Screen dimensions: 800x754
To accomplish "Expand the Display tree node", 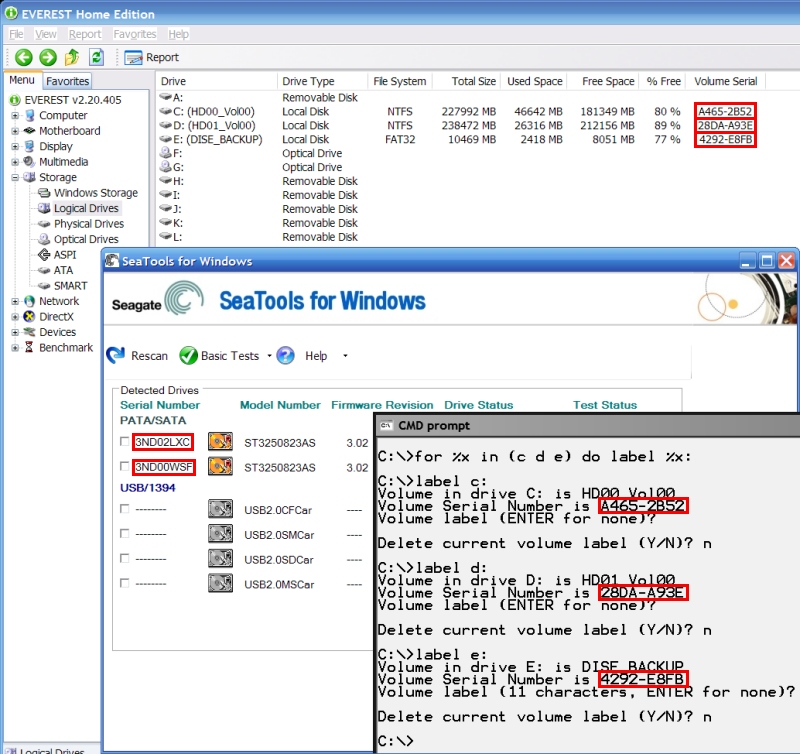I will (15, 146).
